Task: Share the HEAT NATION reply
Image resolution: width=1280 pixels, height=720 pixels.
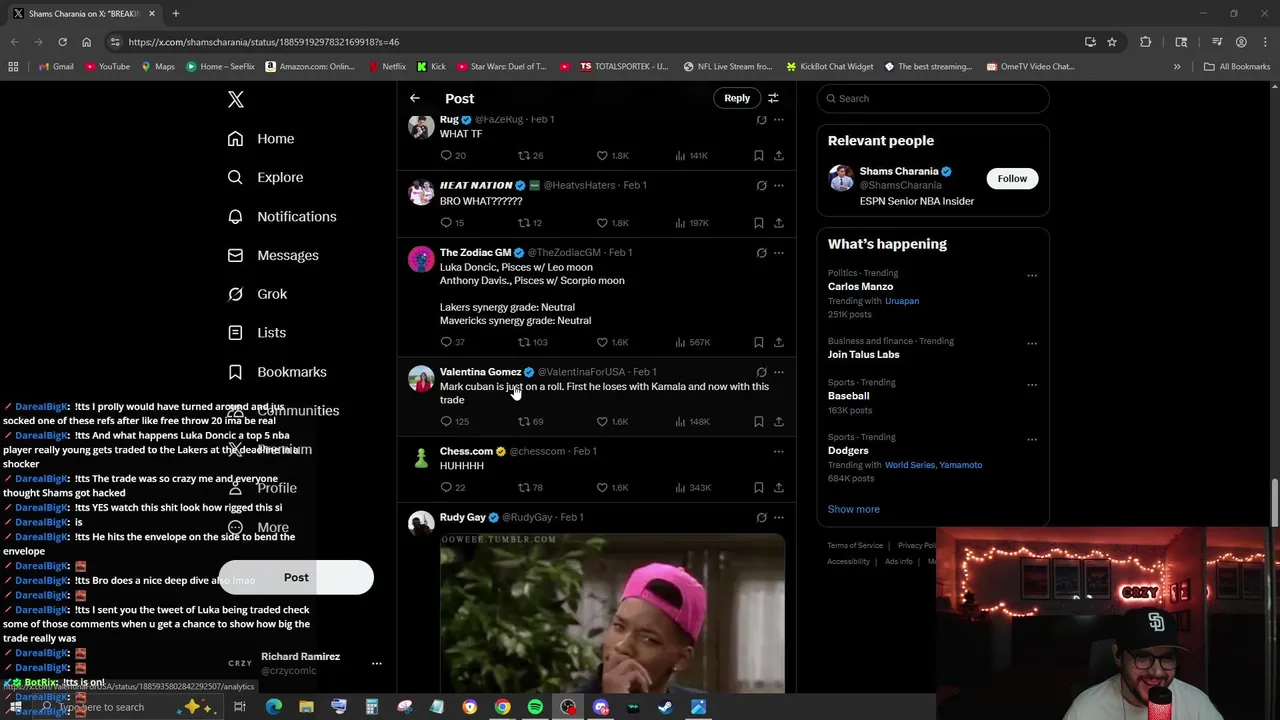Action: point(779,223)
